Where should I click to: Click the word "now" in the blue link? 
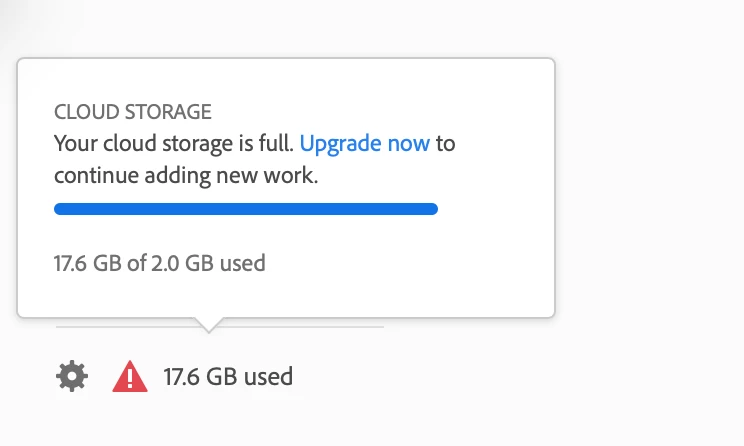[x=409, y=144]
